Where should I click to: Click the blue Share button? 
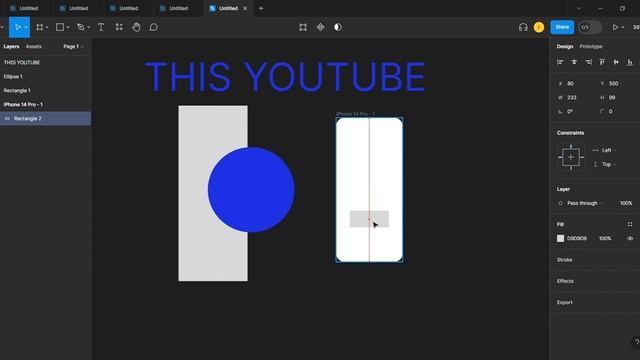(562, 27)
